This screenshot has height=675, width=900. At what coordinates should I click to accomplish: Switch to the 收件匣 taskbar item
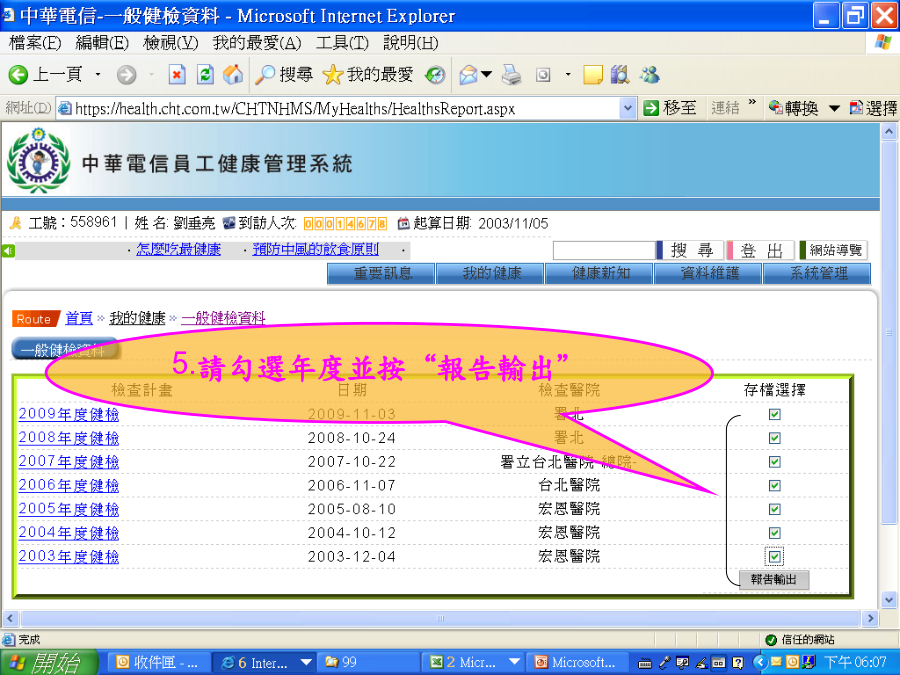(x=157, y=662)
